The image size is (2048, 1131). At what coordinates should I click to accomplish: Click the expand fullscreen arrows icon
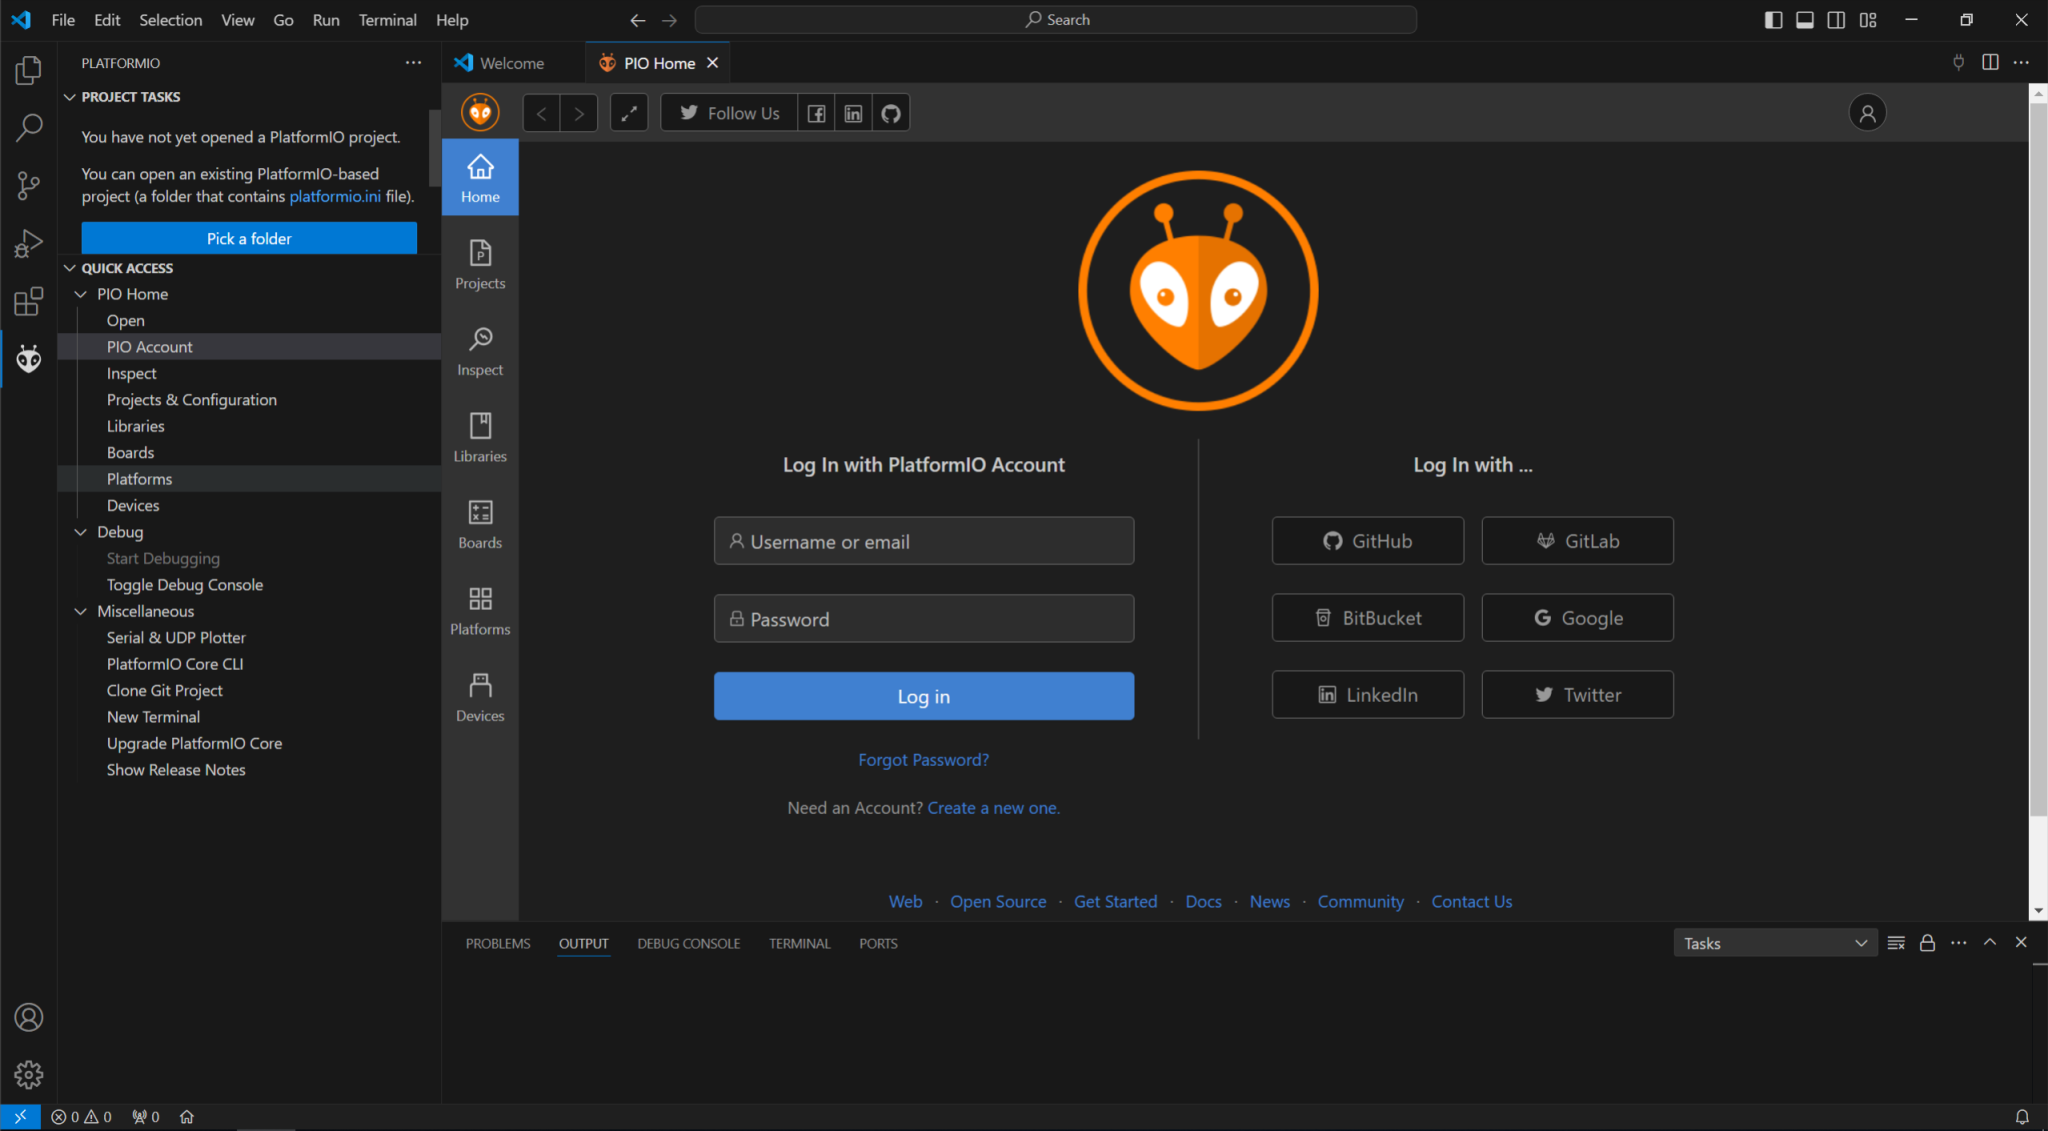[x=629, y=113]
